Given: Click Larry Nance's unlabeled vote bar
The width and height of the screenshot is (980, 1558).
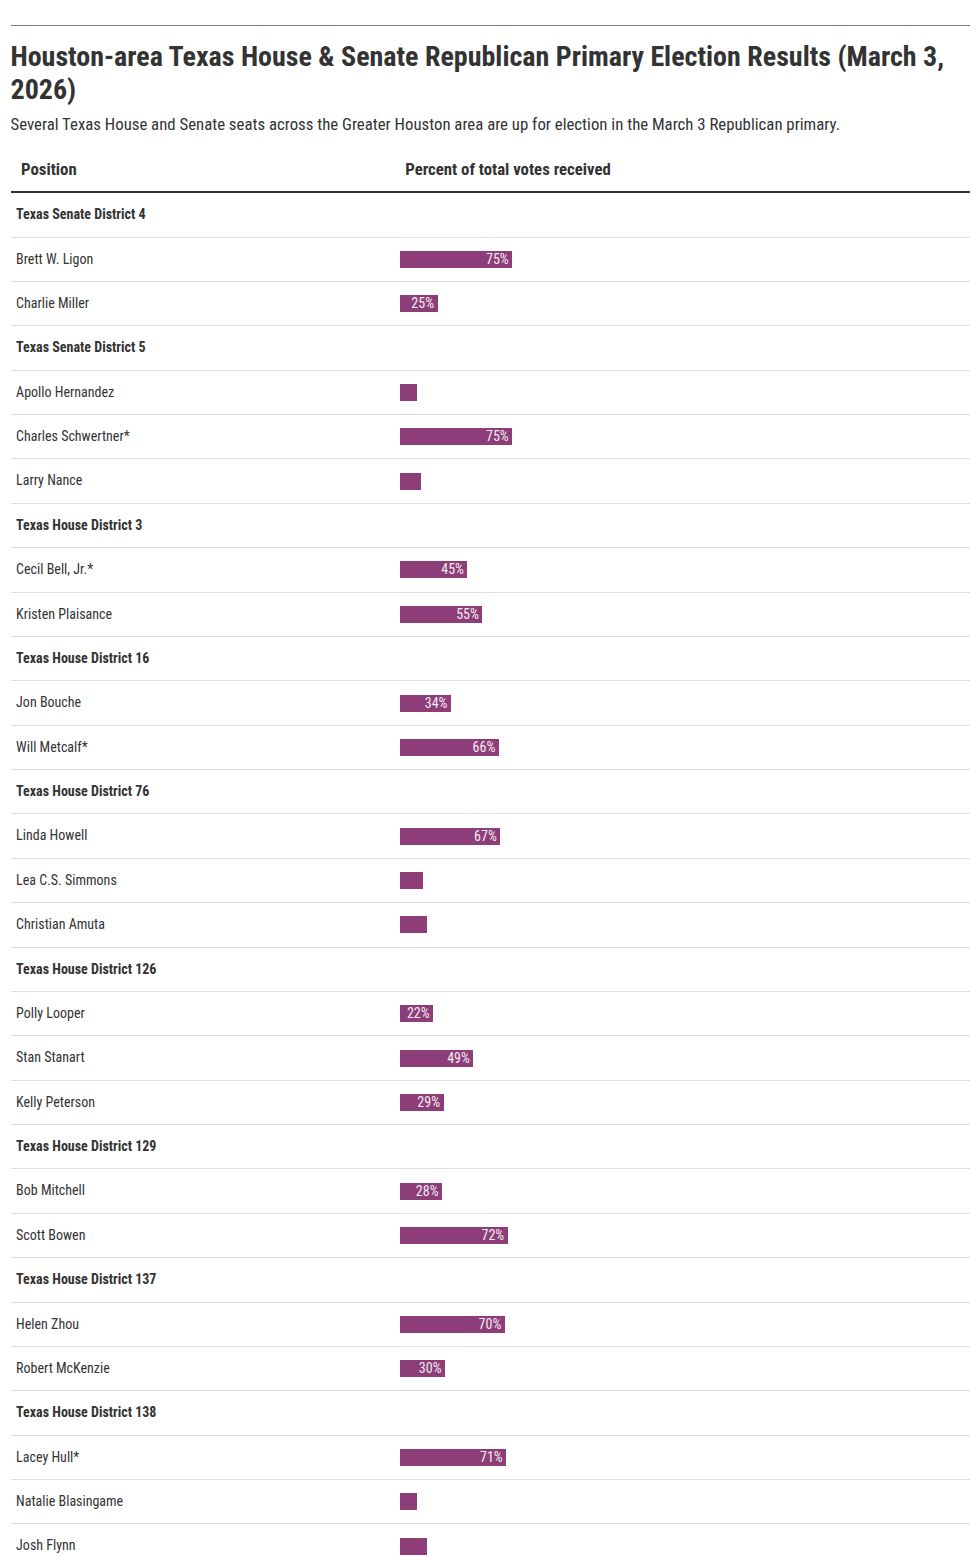Looking at the screenshot, I should point(410,482).
